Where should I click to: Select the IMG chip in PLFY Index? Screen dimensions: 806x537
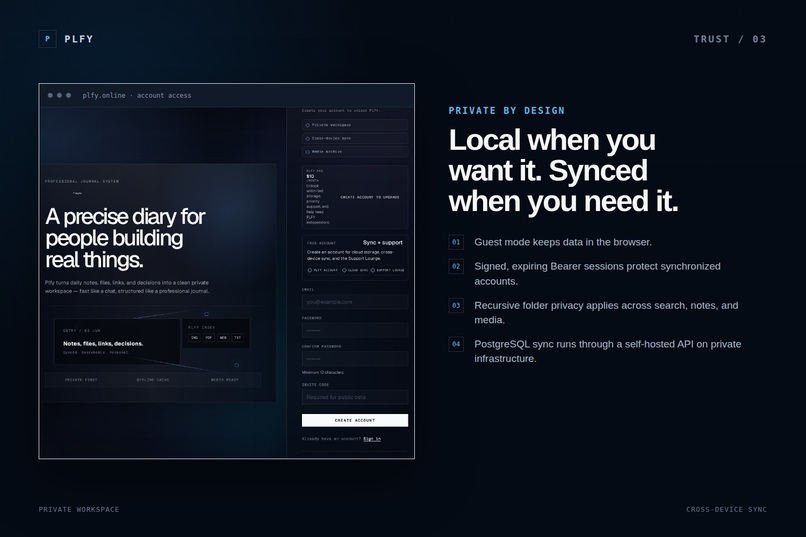pyautogui.click(x=194, y=338)
